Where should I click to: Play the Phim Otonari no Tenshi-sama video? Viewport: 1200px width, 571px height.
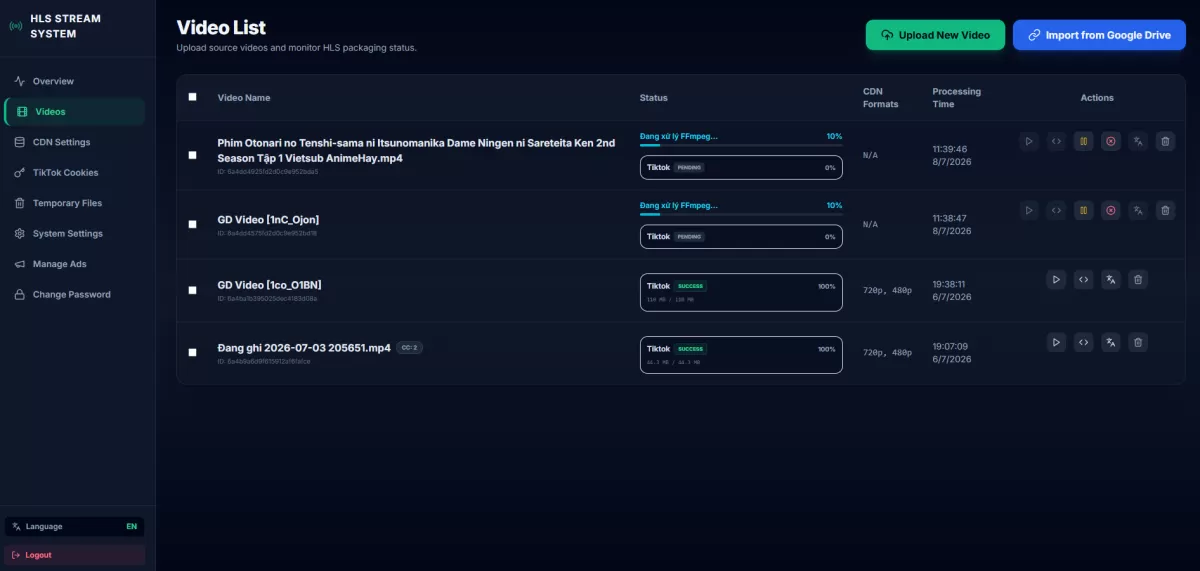pyautogui.click(x=1029, y=142)
